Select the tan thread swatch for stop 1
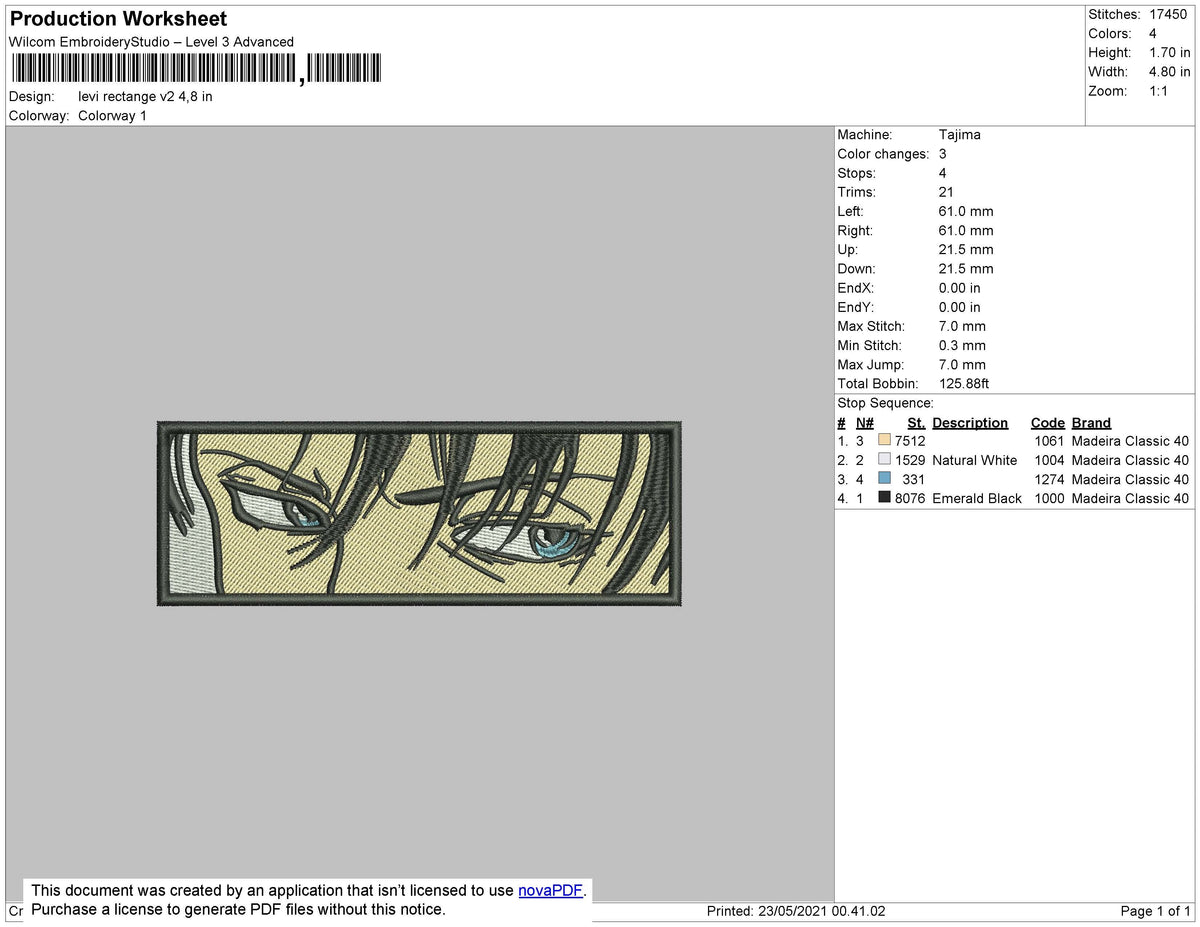1200x927 pixels. click(x=884, y=440)
